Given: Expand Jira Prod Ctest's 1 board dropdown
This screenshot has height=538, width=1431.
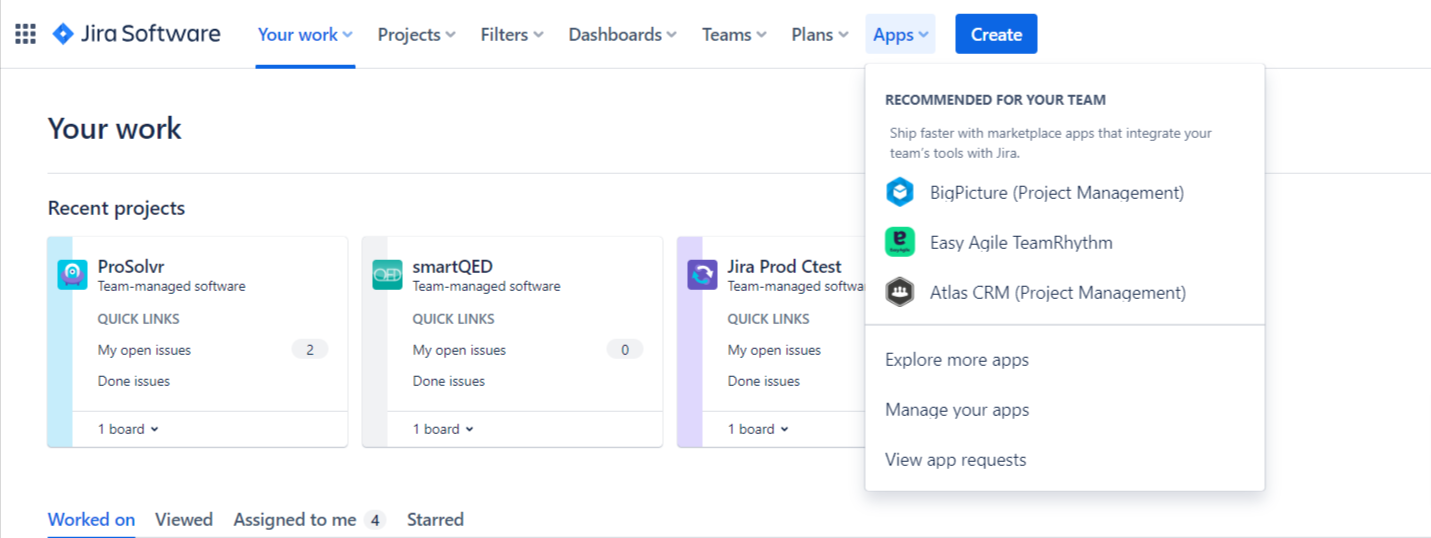Looking at the screenshot, I should coord(758,429).
